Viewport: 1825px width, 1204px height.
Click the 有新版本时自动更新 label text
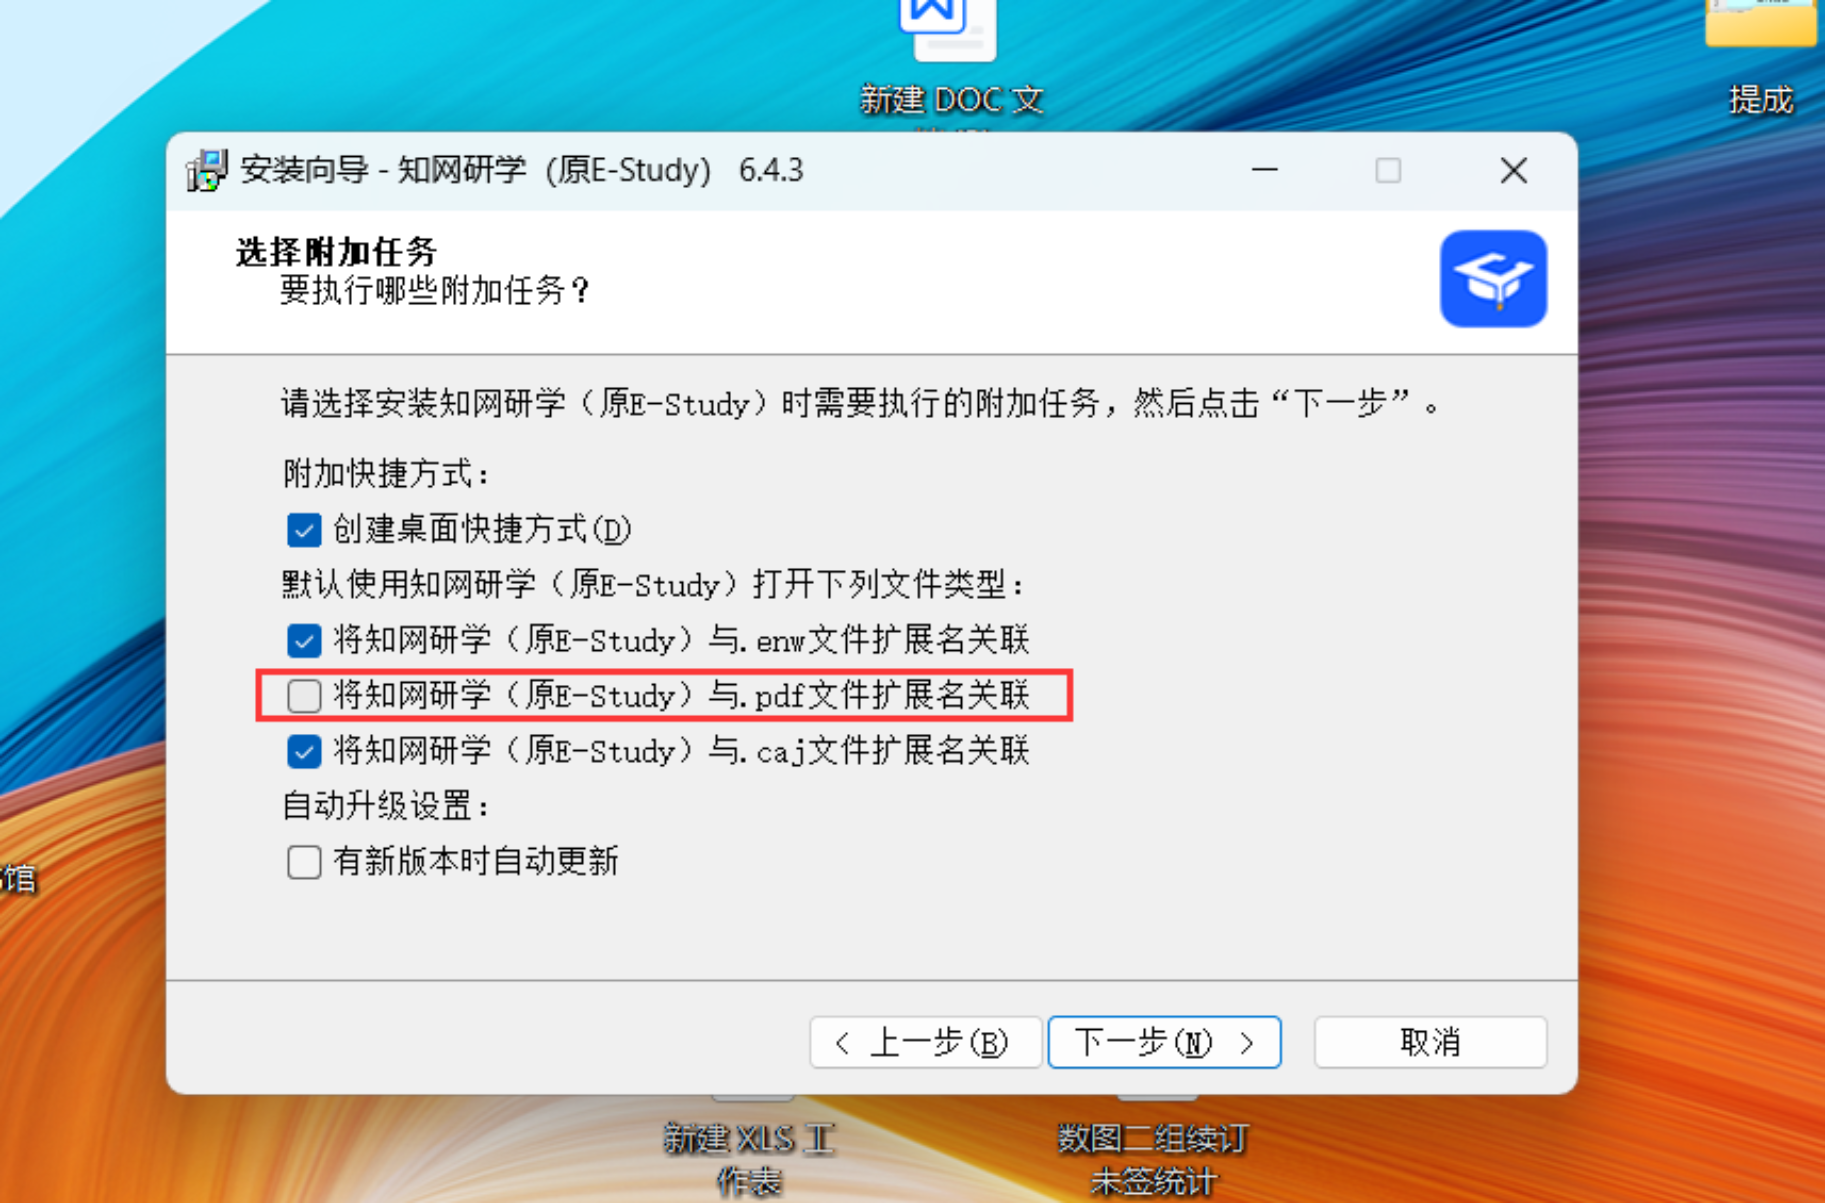point(476,861)
